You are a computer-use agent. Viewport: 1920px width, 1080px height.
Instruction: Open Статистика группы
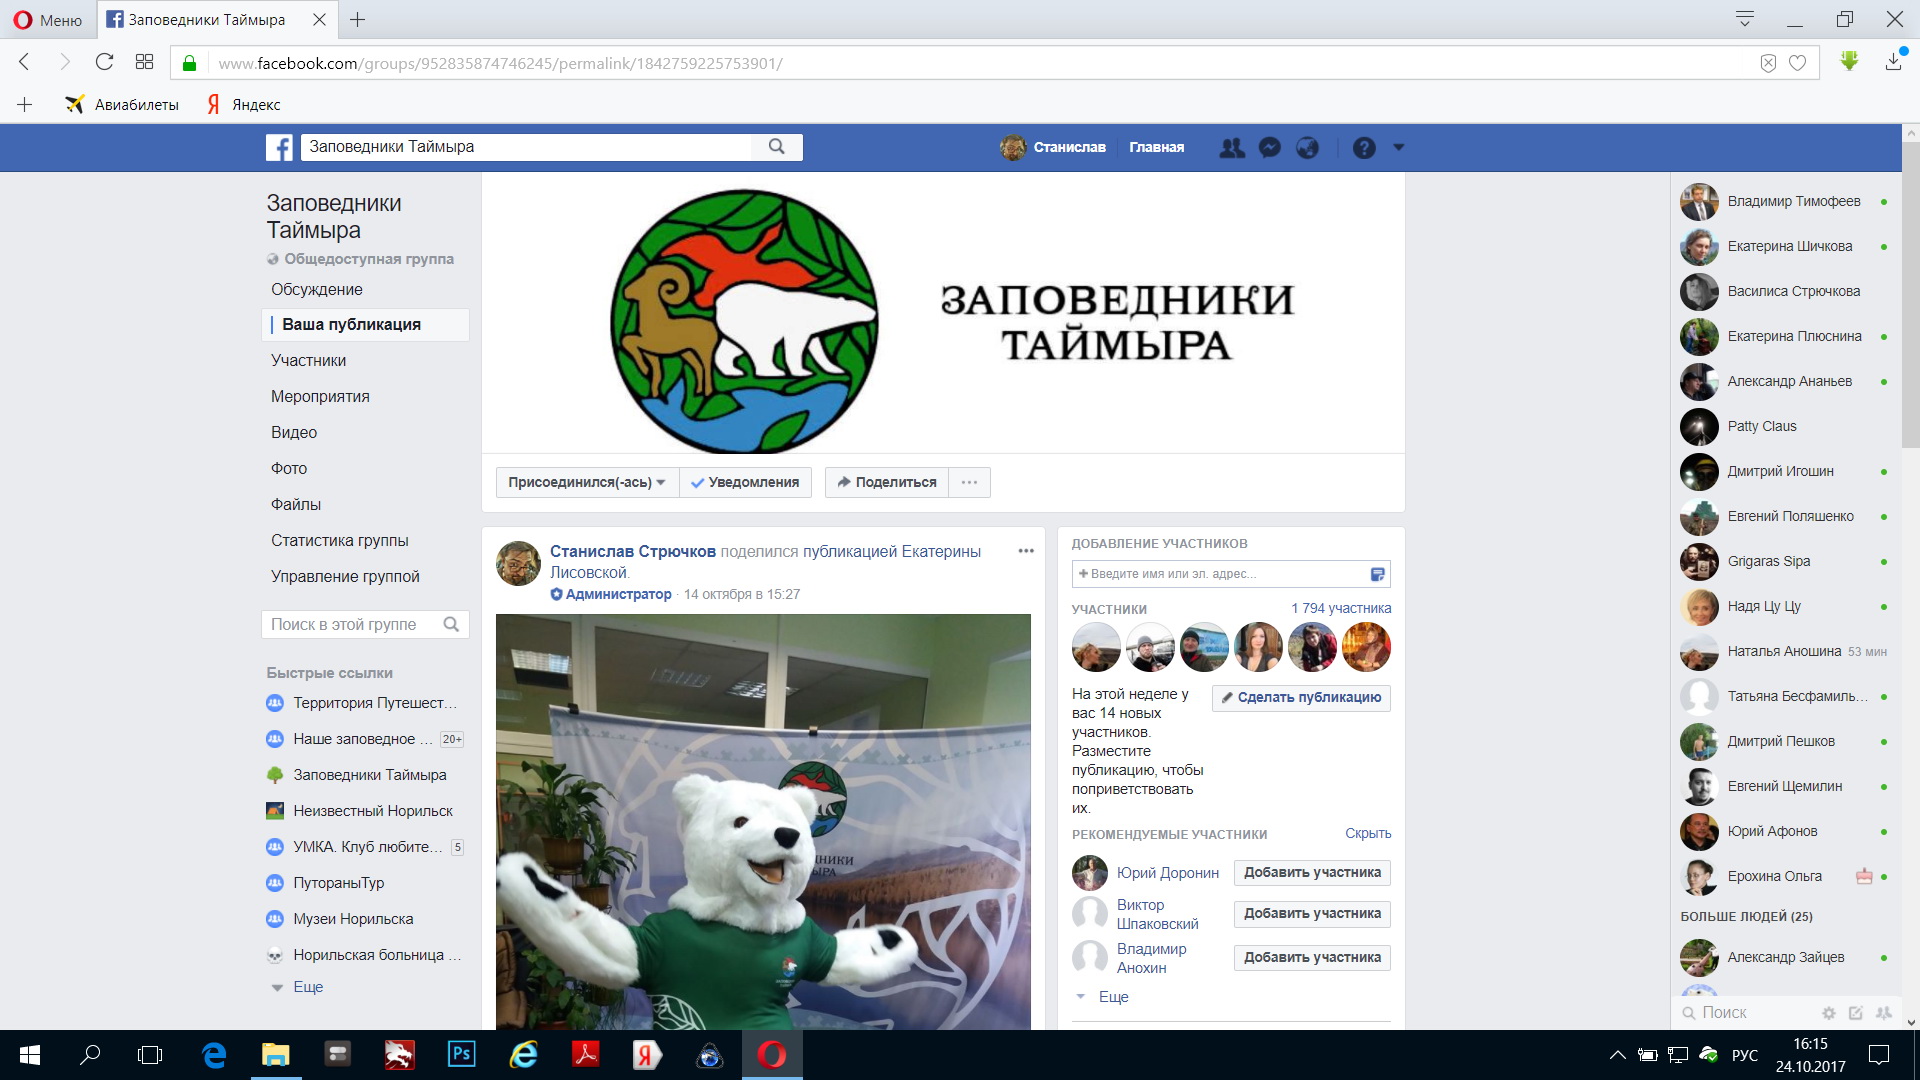(x=340, y=540)
